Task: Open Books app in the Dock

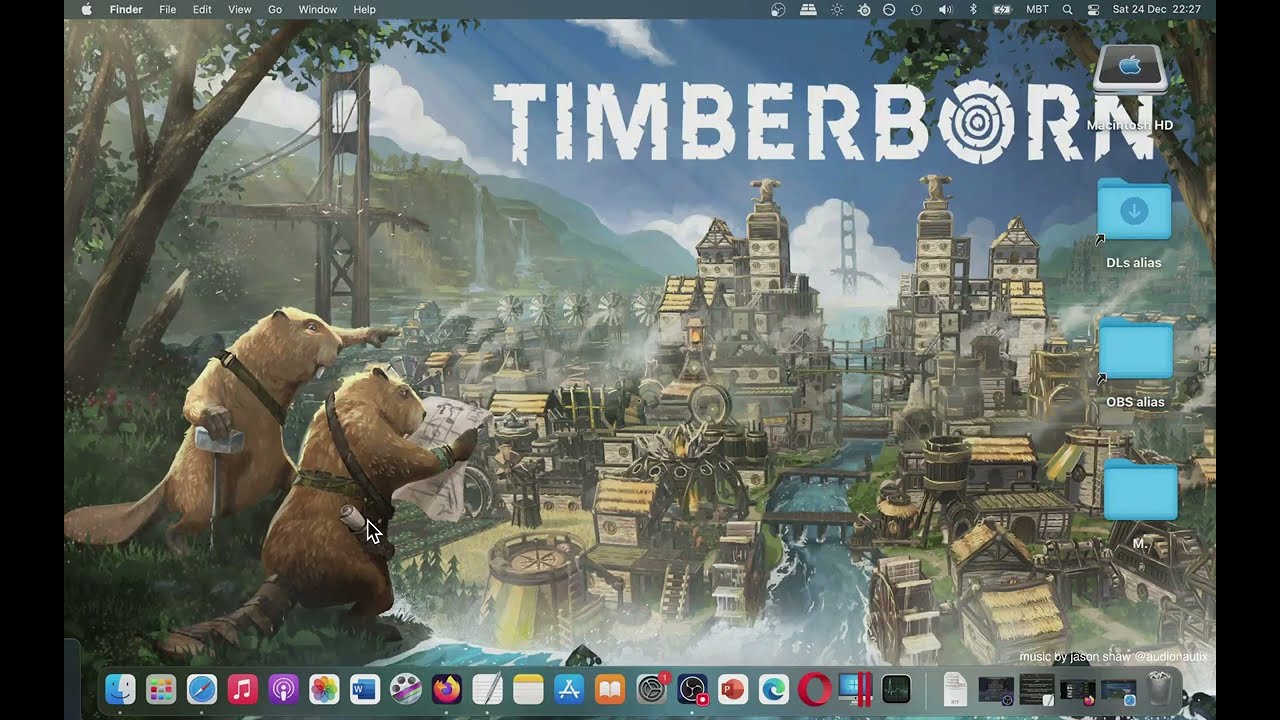Action: tap(610, 689)
